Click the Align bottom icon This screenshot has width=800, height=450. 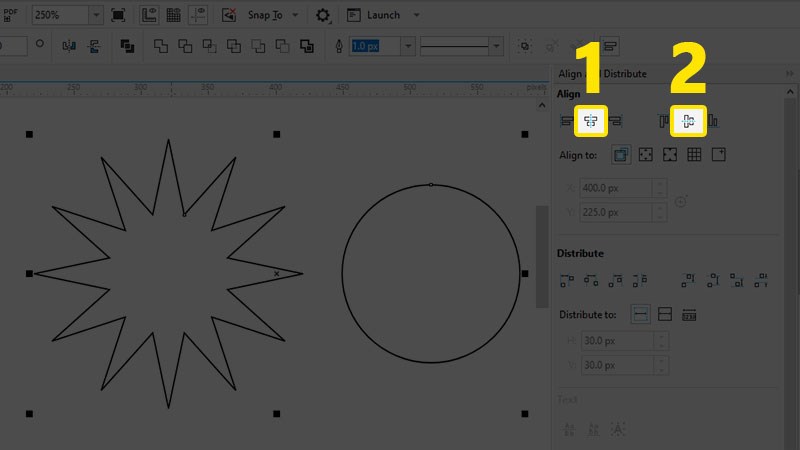713,122
